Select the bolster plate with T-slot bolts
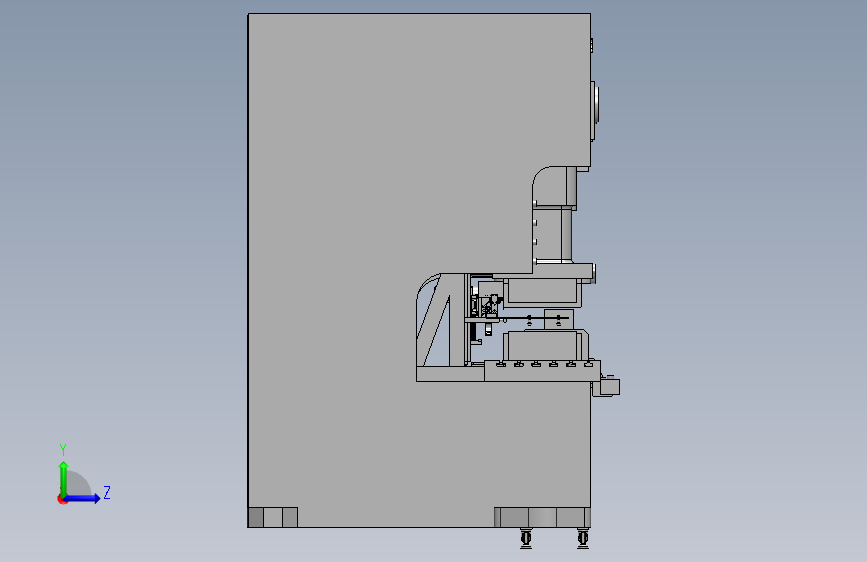The image size is (867, 562). tap(542, 371)
